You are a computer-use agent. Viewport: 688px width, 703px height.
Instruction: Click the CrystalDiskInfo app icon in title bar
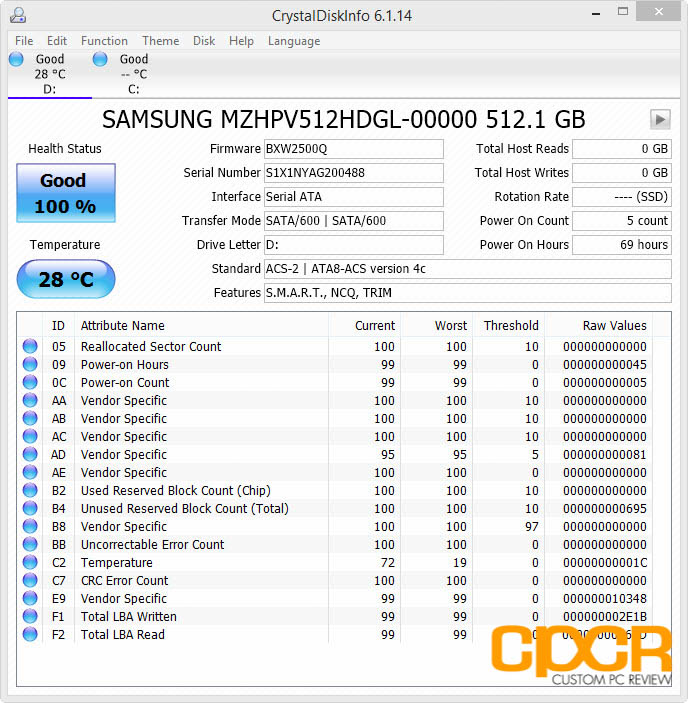pos(18,16)
